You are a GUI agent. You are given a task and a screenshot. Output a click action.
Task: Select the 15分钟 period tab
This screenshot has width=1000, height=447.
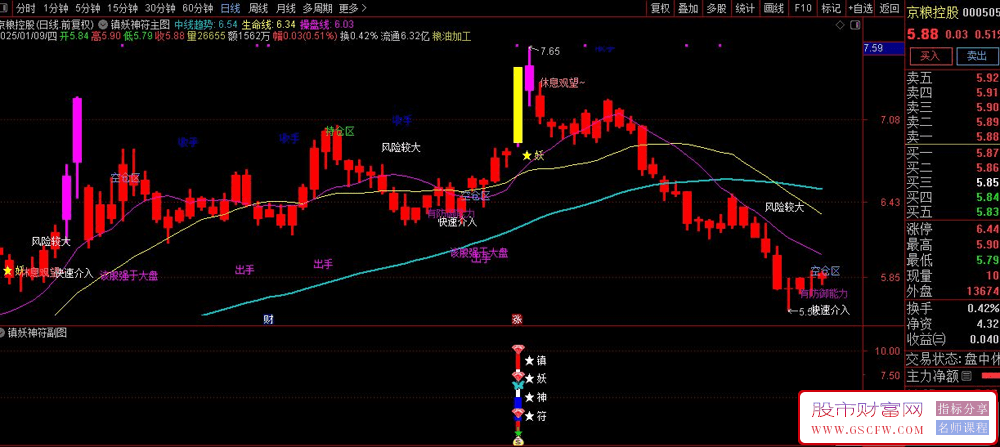122,8
